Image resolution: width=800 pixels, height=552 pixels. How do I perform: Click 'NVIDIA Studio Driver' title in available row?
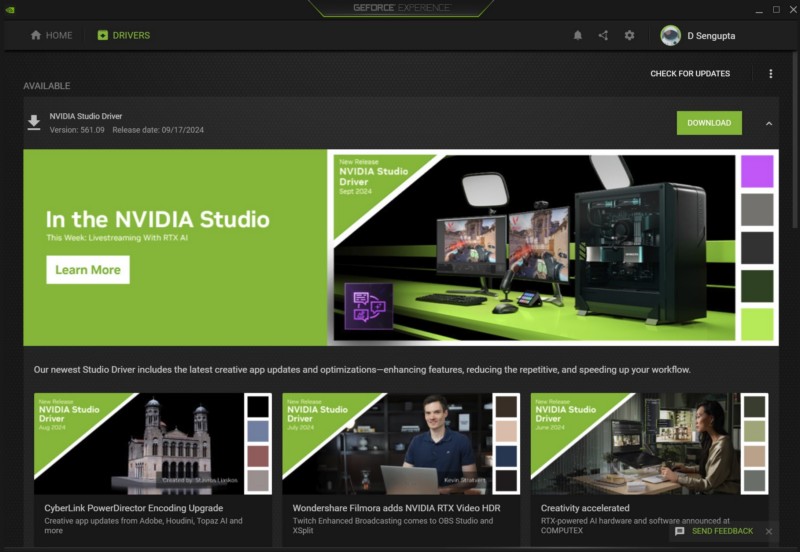(86, 116)
